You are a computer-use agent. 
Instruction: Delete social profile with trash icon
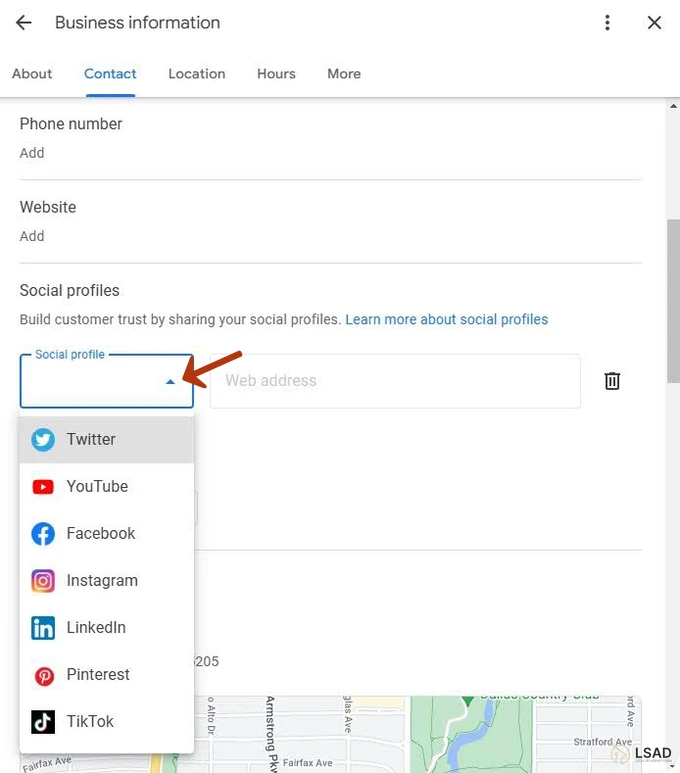click(612, 381)
